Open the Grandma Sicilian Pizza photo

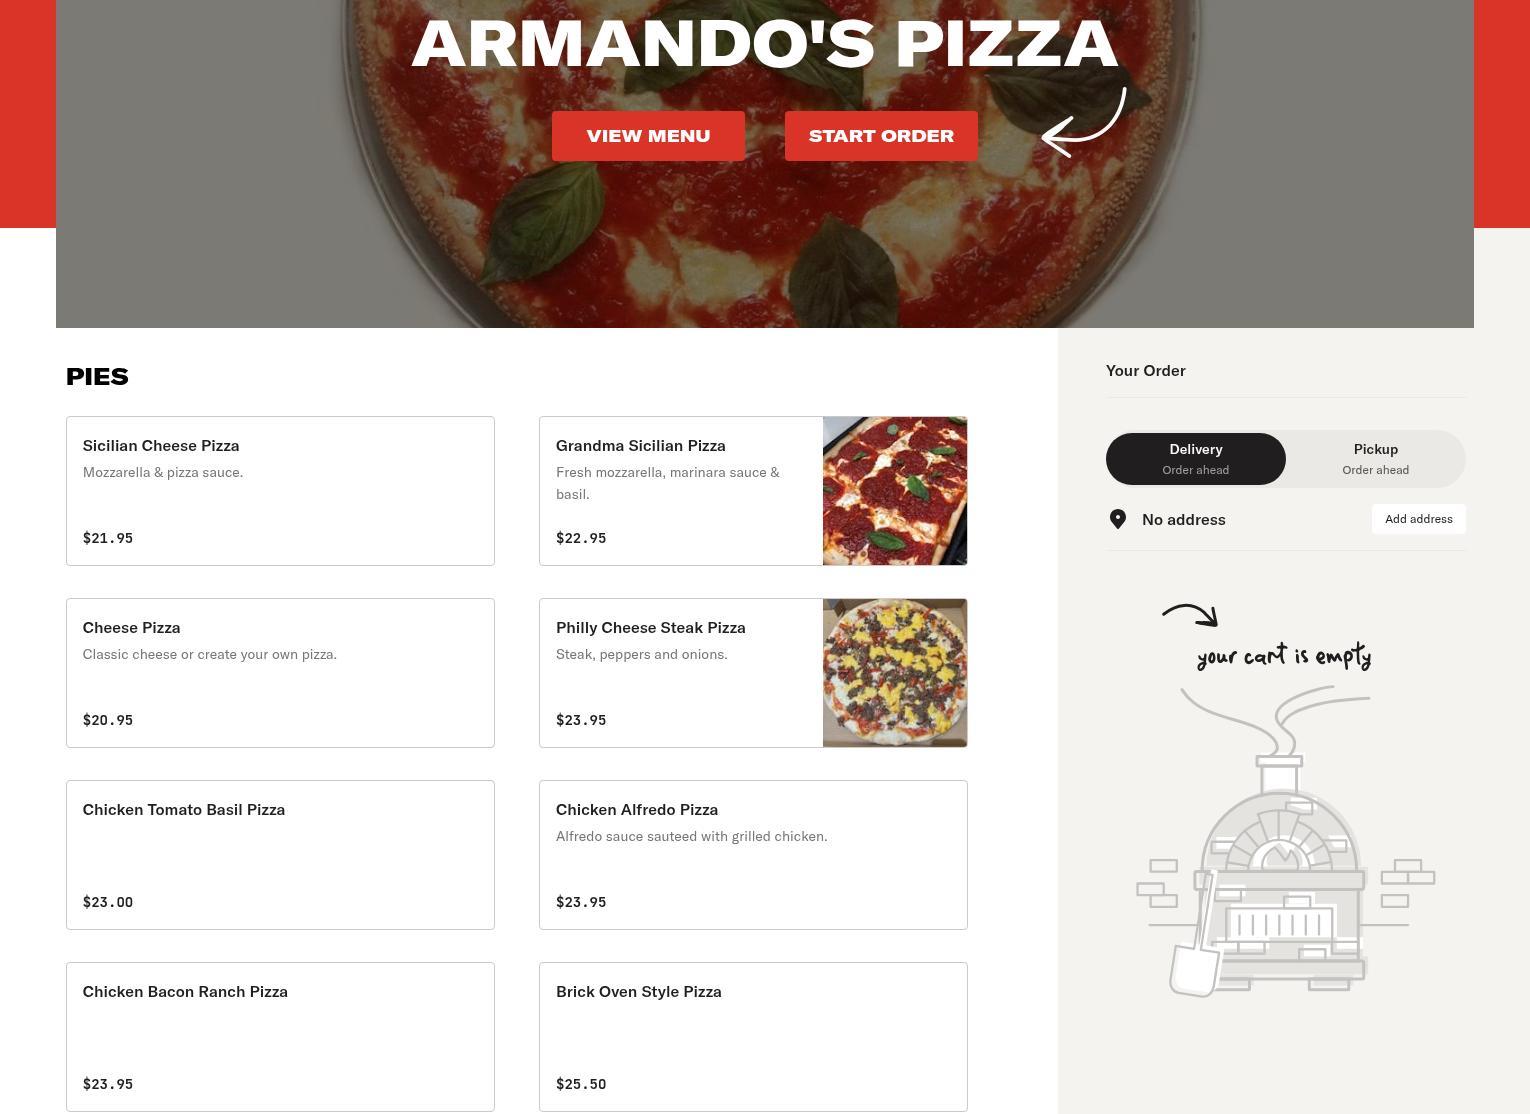click(895, 491)
